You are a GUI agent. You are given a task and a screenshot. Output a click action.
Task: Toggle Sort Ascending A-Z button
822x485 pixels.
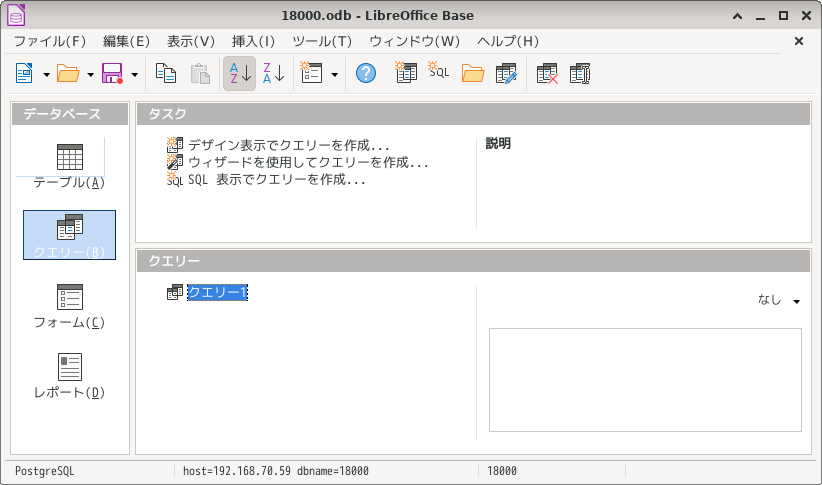(240, 73)
